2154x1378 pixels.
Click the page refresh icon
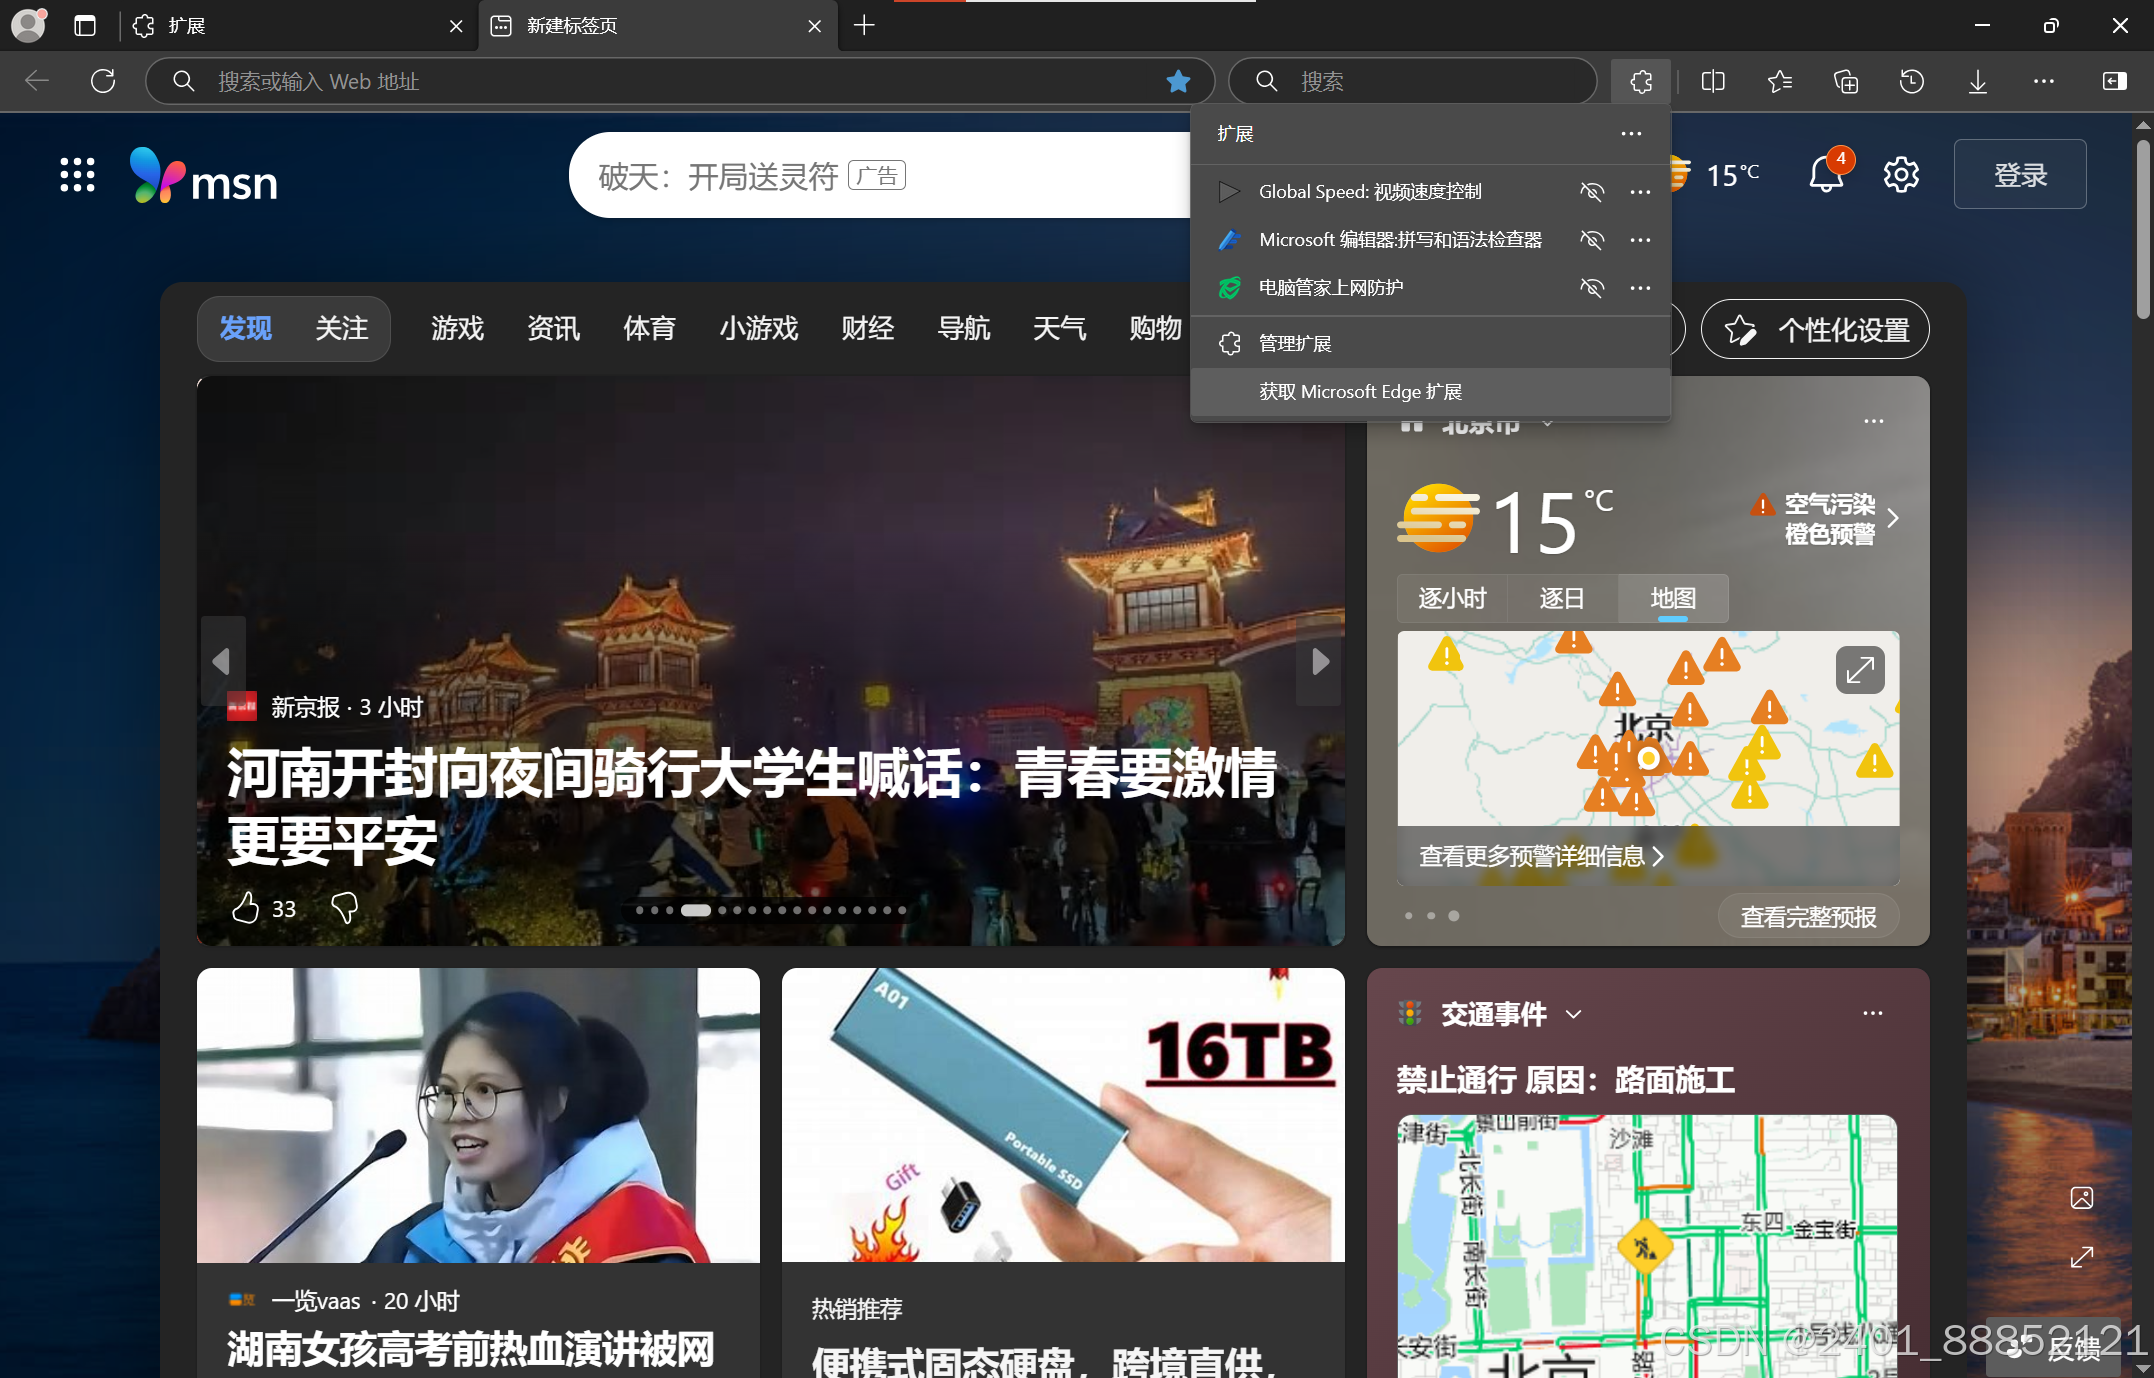102,81
